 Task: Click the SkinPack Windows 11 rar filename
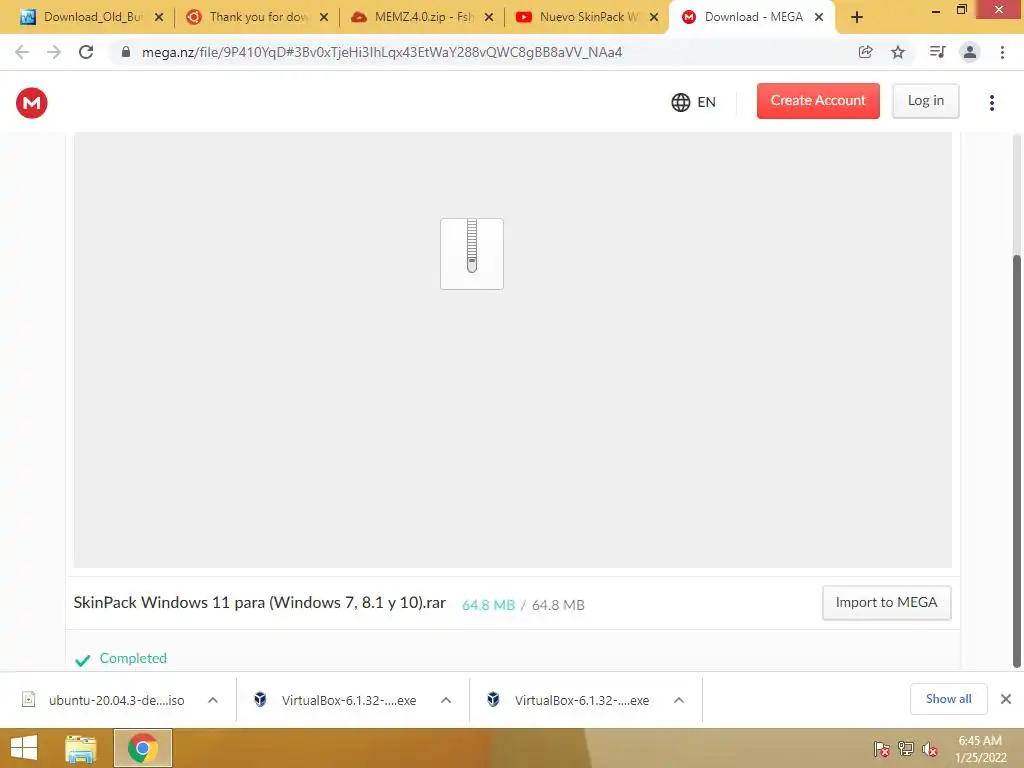tap(259, 602)
